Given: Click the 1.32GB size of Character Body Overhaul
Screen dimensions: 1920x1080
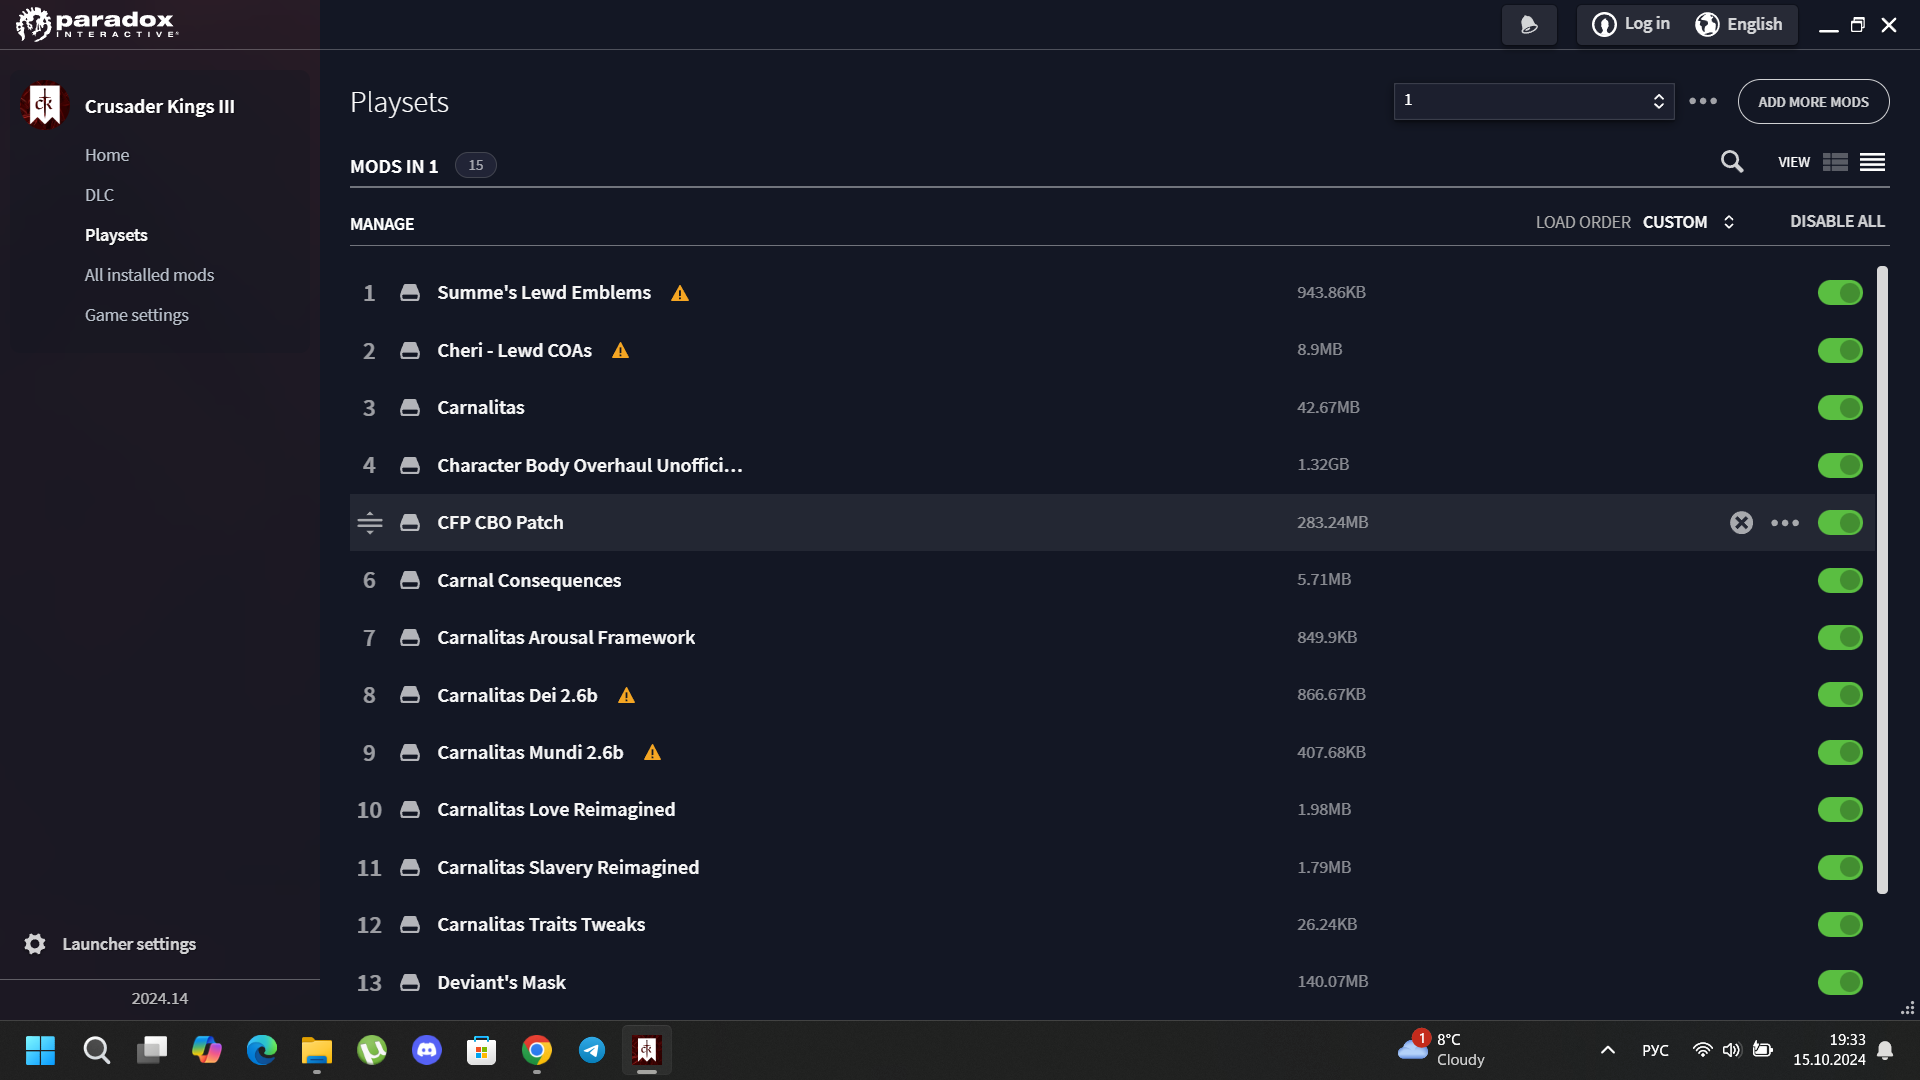Looking at the screenshot, I should (1323, 465).
